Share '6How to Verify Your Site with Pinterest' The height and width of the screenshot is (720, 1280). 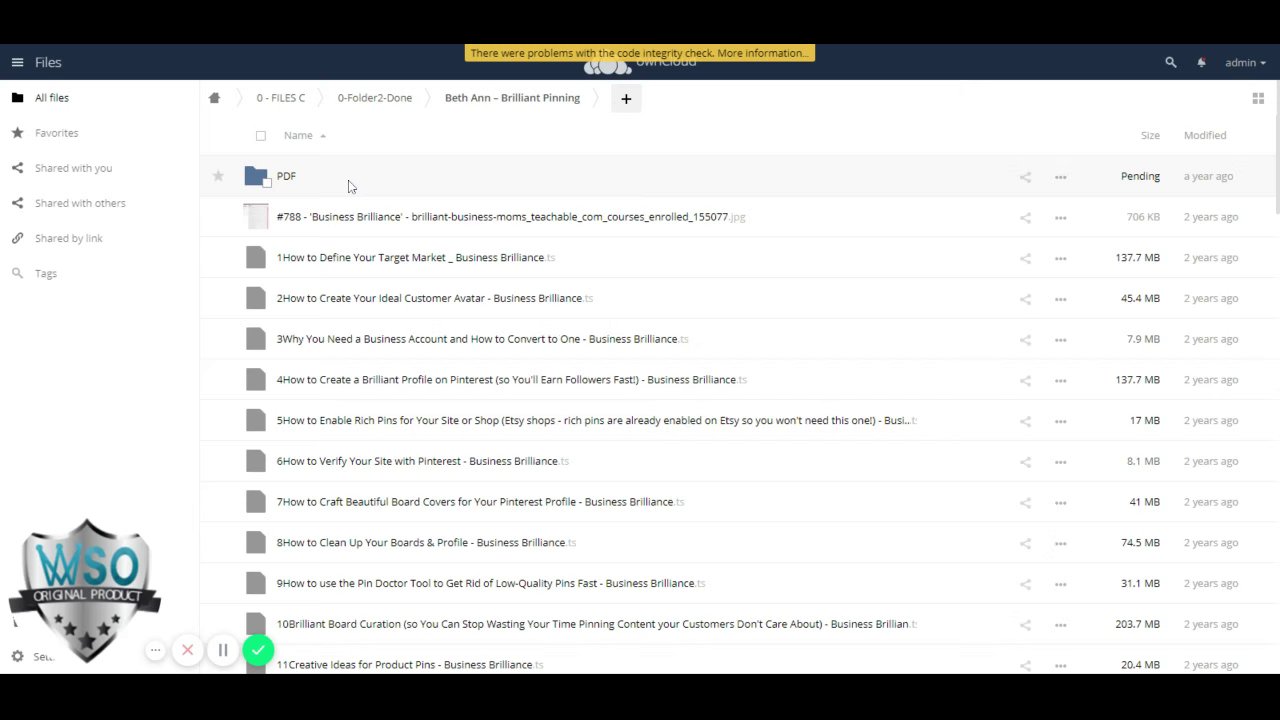click(1025, 462)
